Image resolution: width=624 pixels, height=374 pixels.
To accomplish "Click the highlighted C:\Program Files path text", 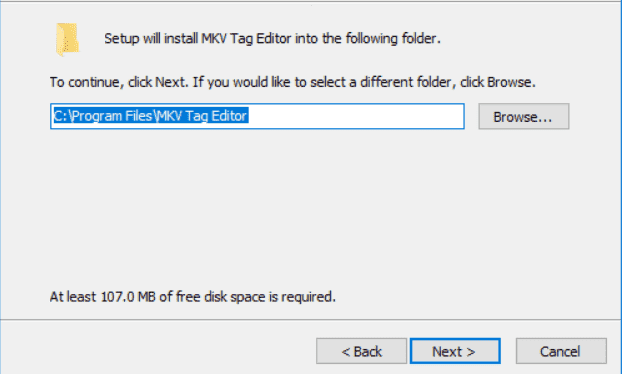I will [151, 116].
